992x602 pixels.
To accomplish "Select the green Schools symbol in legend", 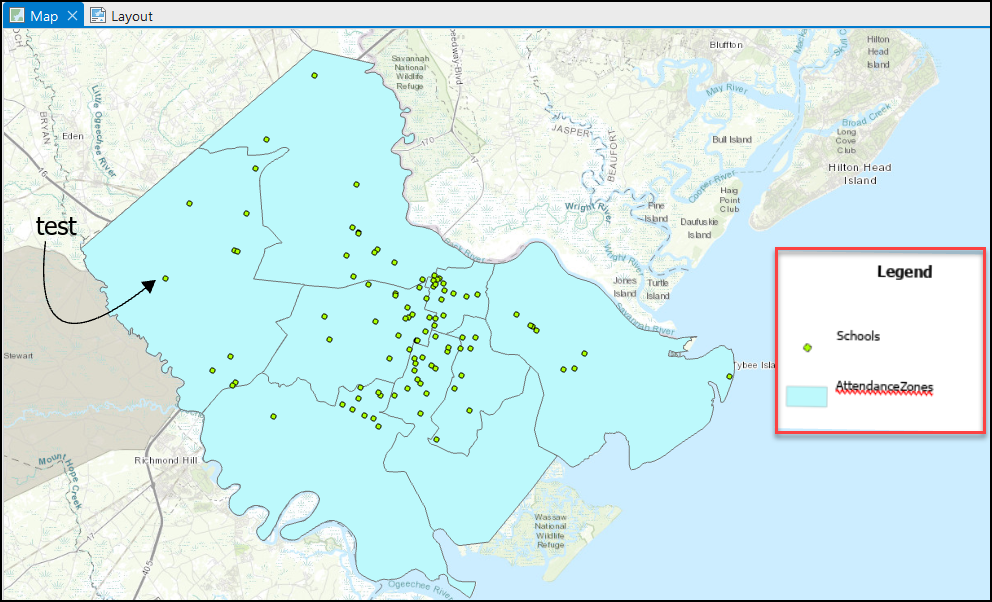I will pyautogui.click(x=807, y=347).
